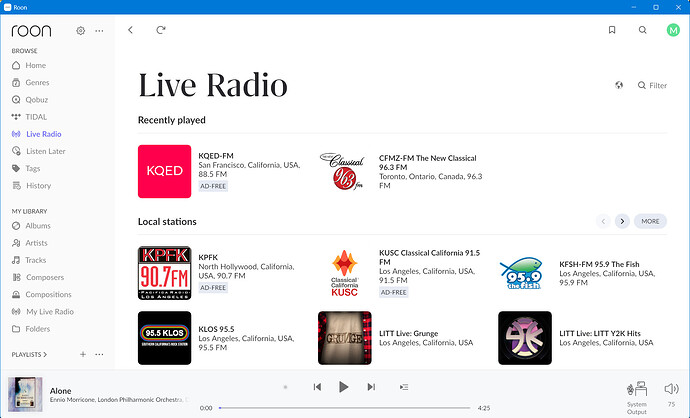Open LITT Live: LITT Y2K Hits title

coord(600,333)
